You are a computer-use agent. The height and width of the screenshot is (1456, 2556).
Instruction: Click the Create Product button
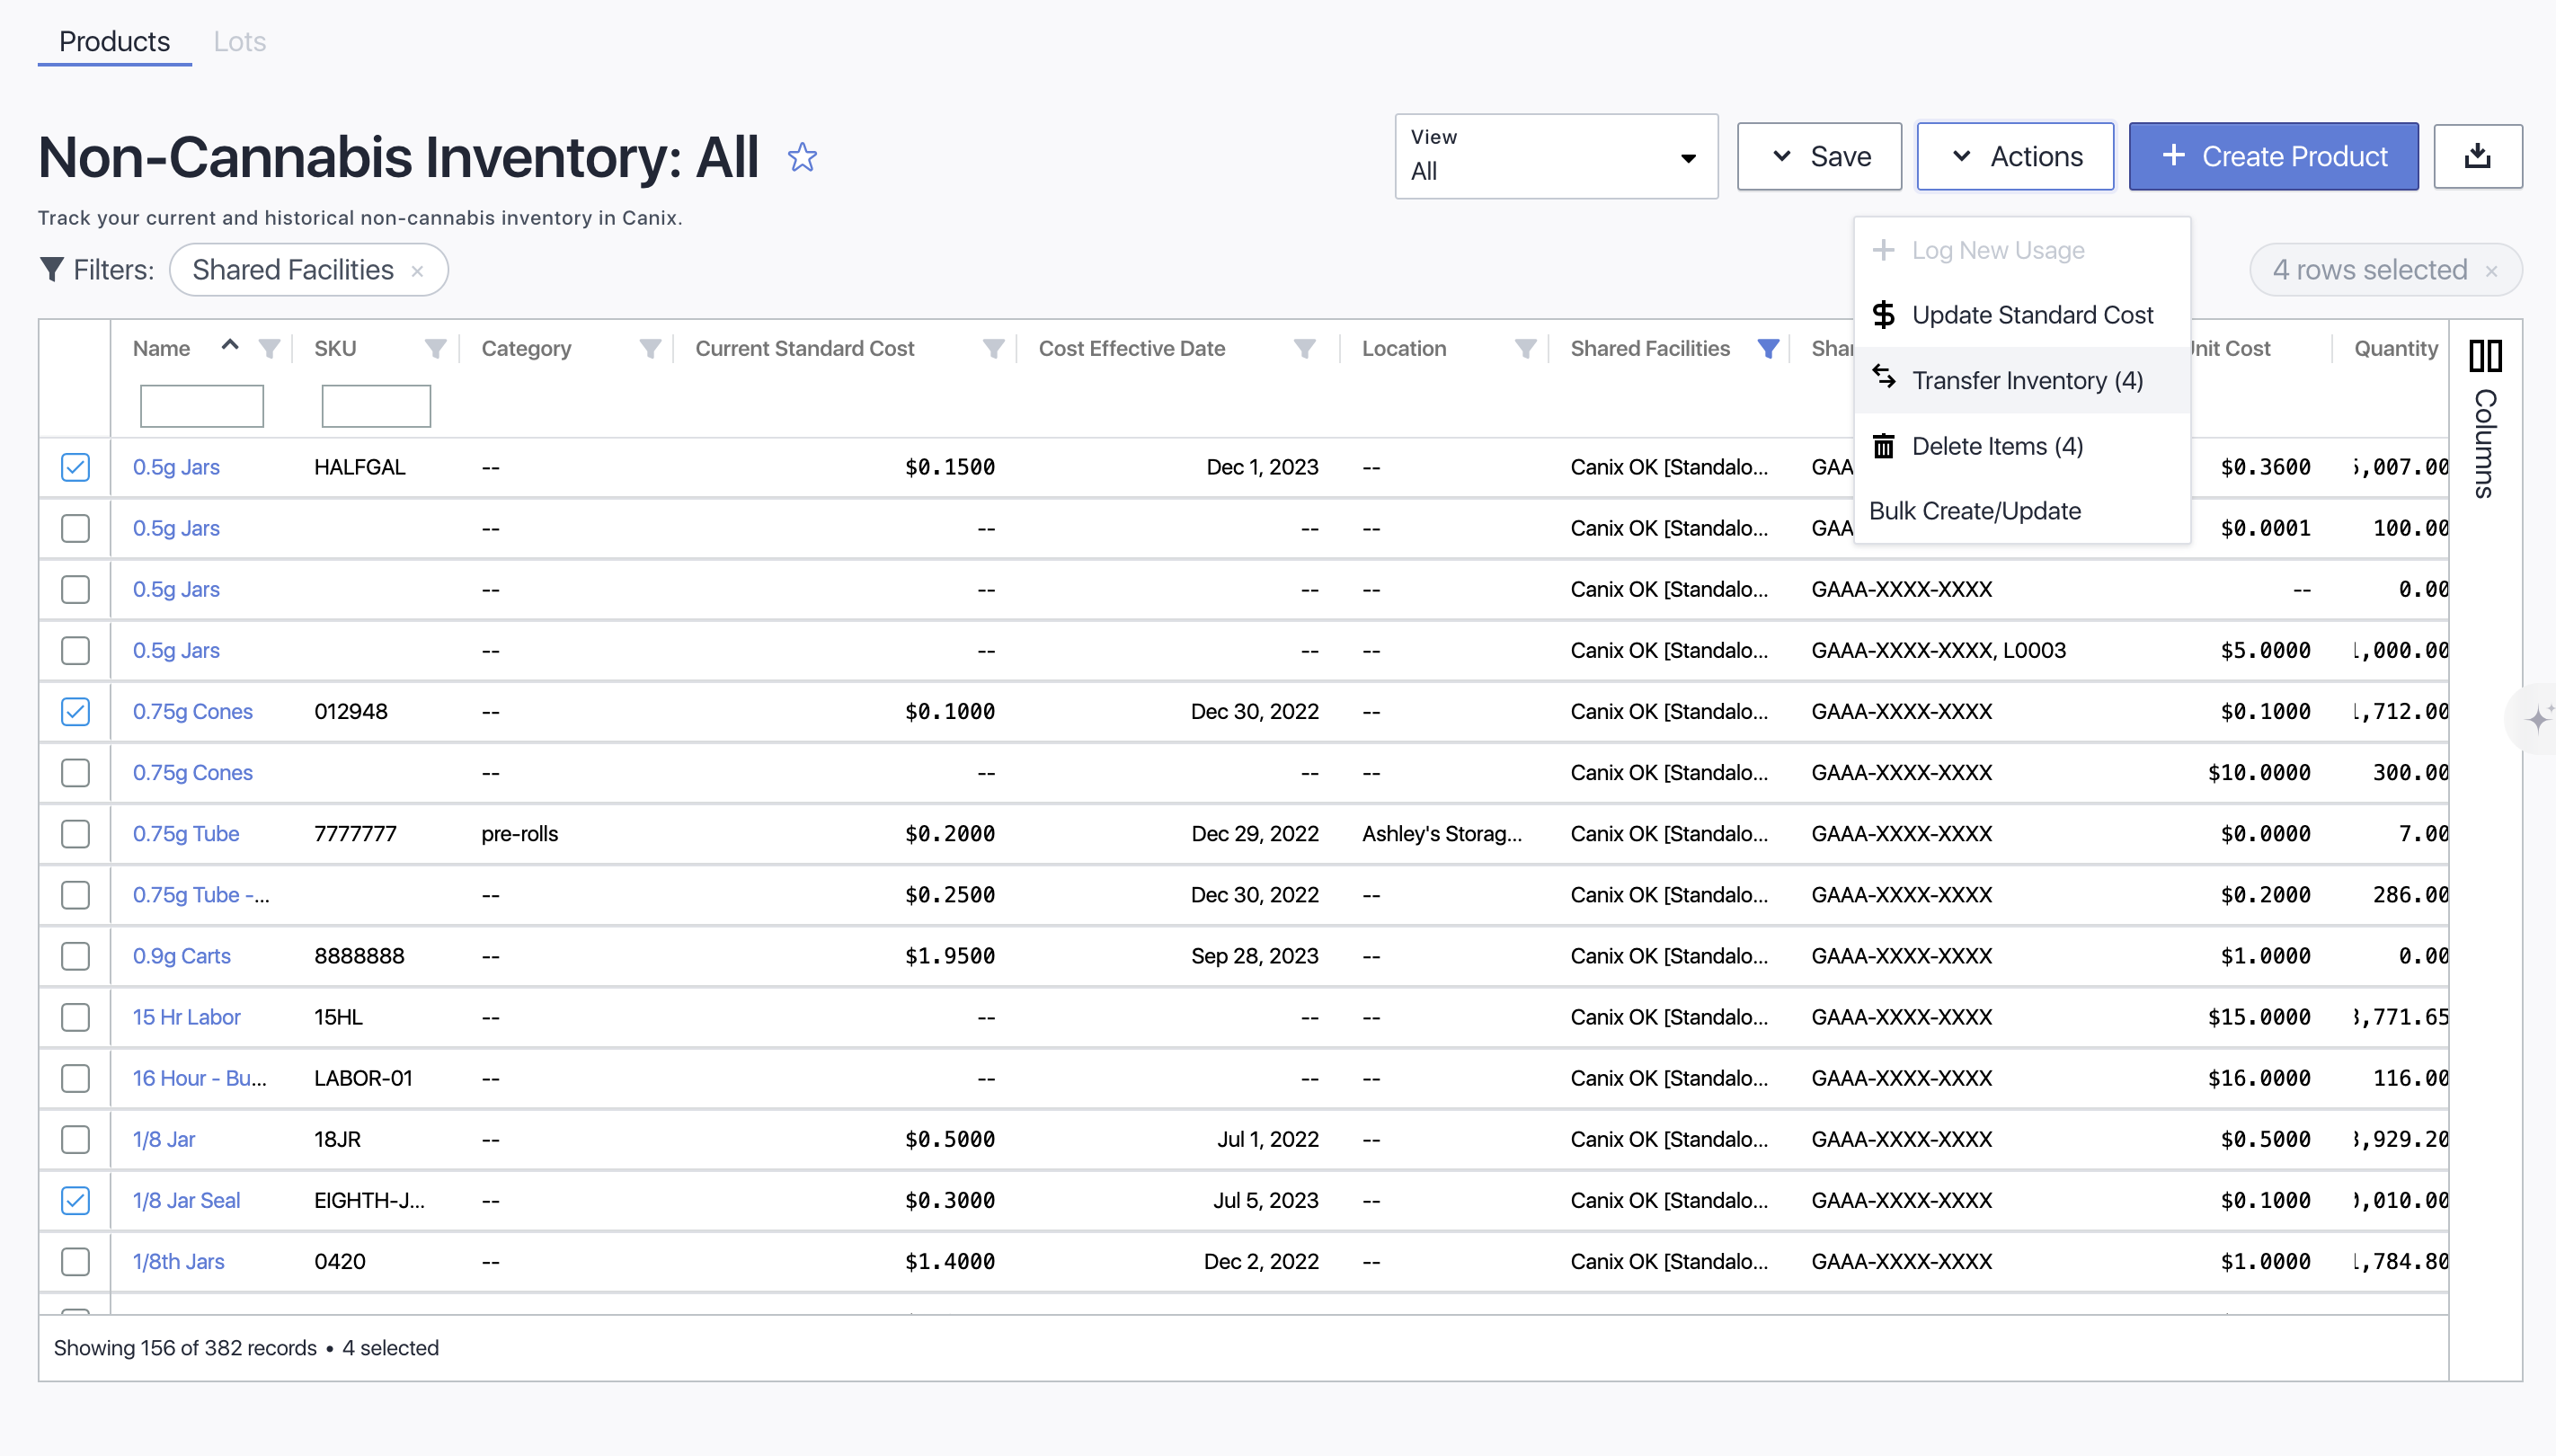coord(2273,156)
